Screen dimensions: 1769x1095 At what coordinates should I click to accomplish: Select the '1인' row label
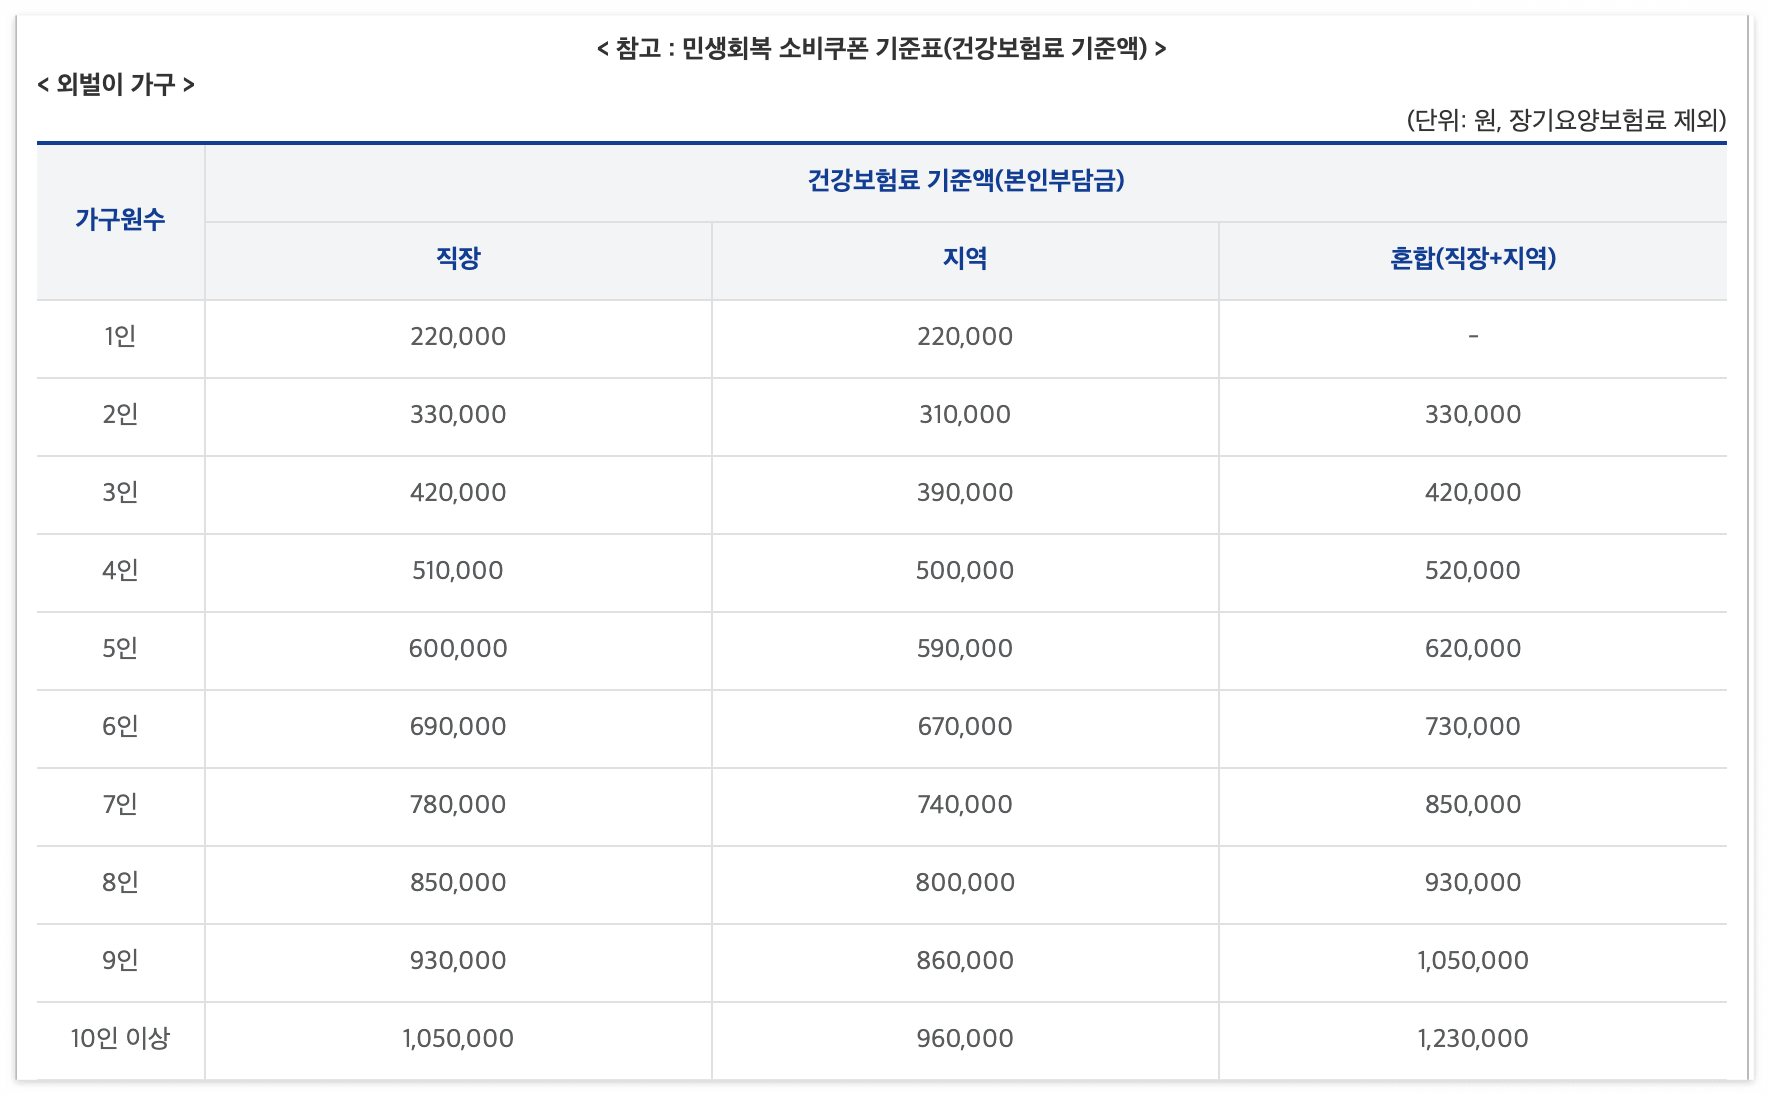120,337
